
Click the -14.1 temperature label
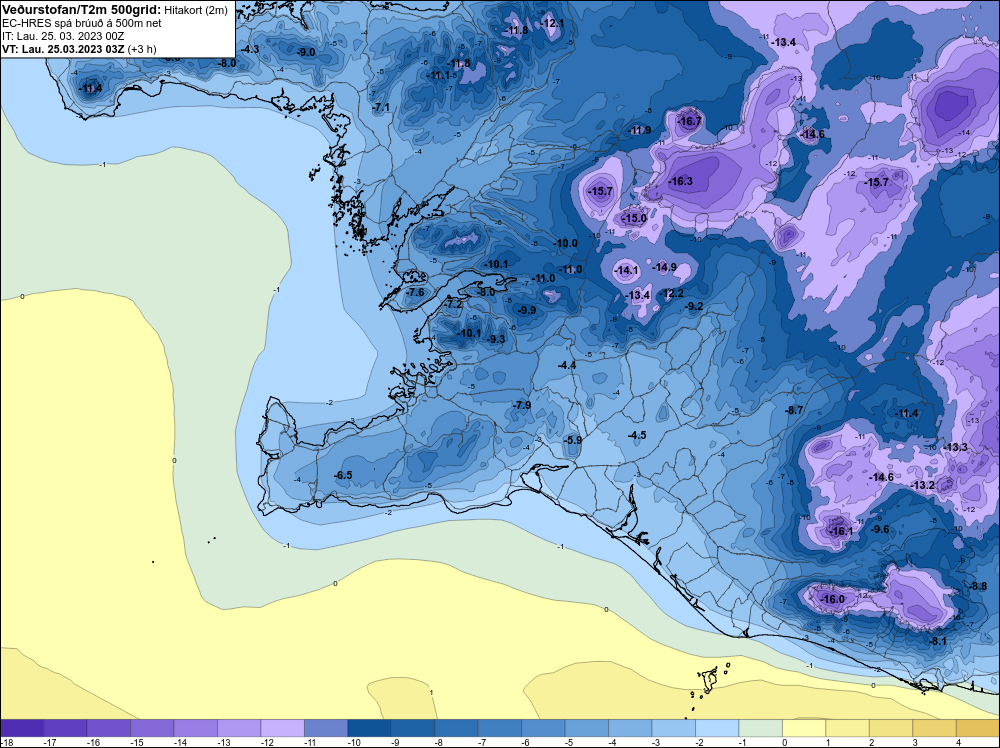click(x=626, y=270)
